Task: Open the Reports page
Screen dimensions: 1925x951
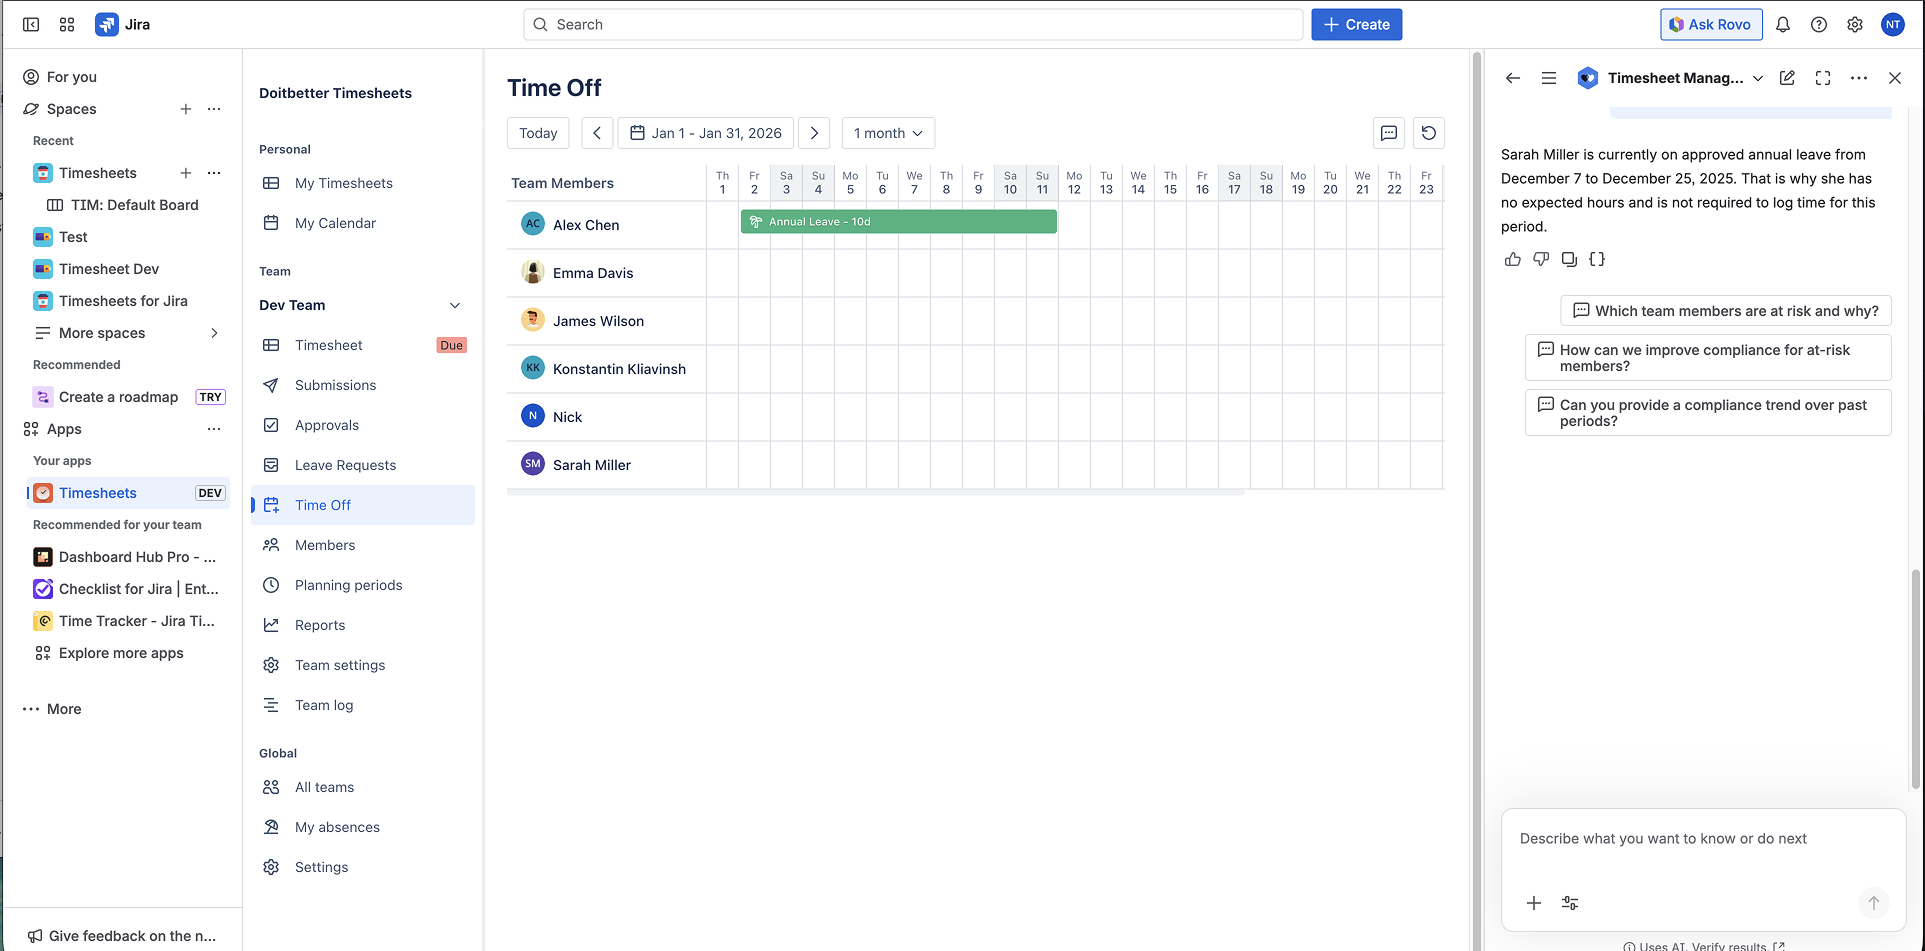Action: (x=362, y=625)
